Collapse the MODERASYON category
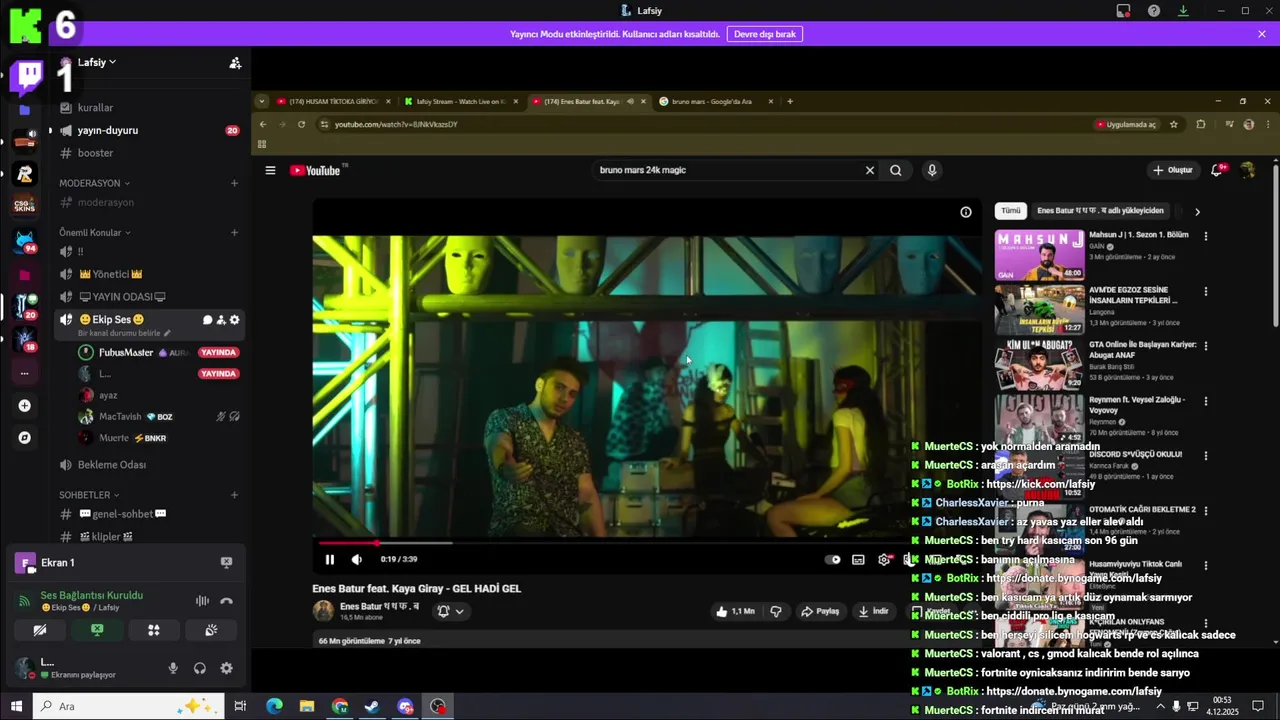The image size is (1280, 720). click(94, 183)
